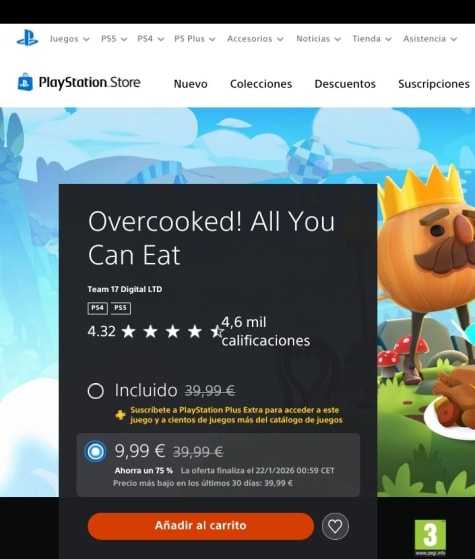The width and height of the screenshot is (475, 559).
Task: Add game to wishlist with heart icon
Action: tap(335, 526)
